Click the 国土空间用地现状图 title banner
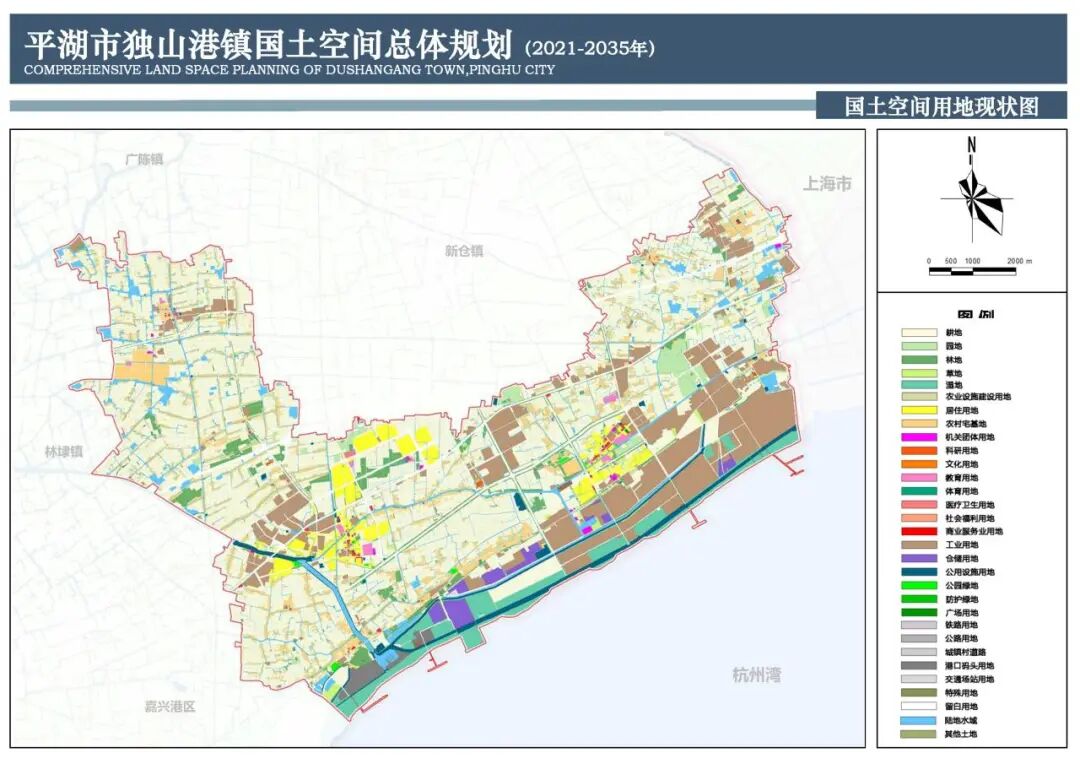 tap(941, 106)
